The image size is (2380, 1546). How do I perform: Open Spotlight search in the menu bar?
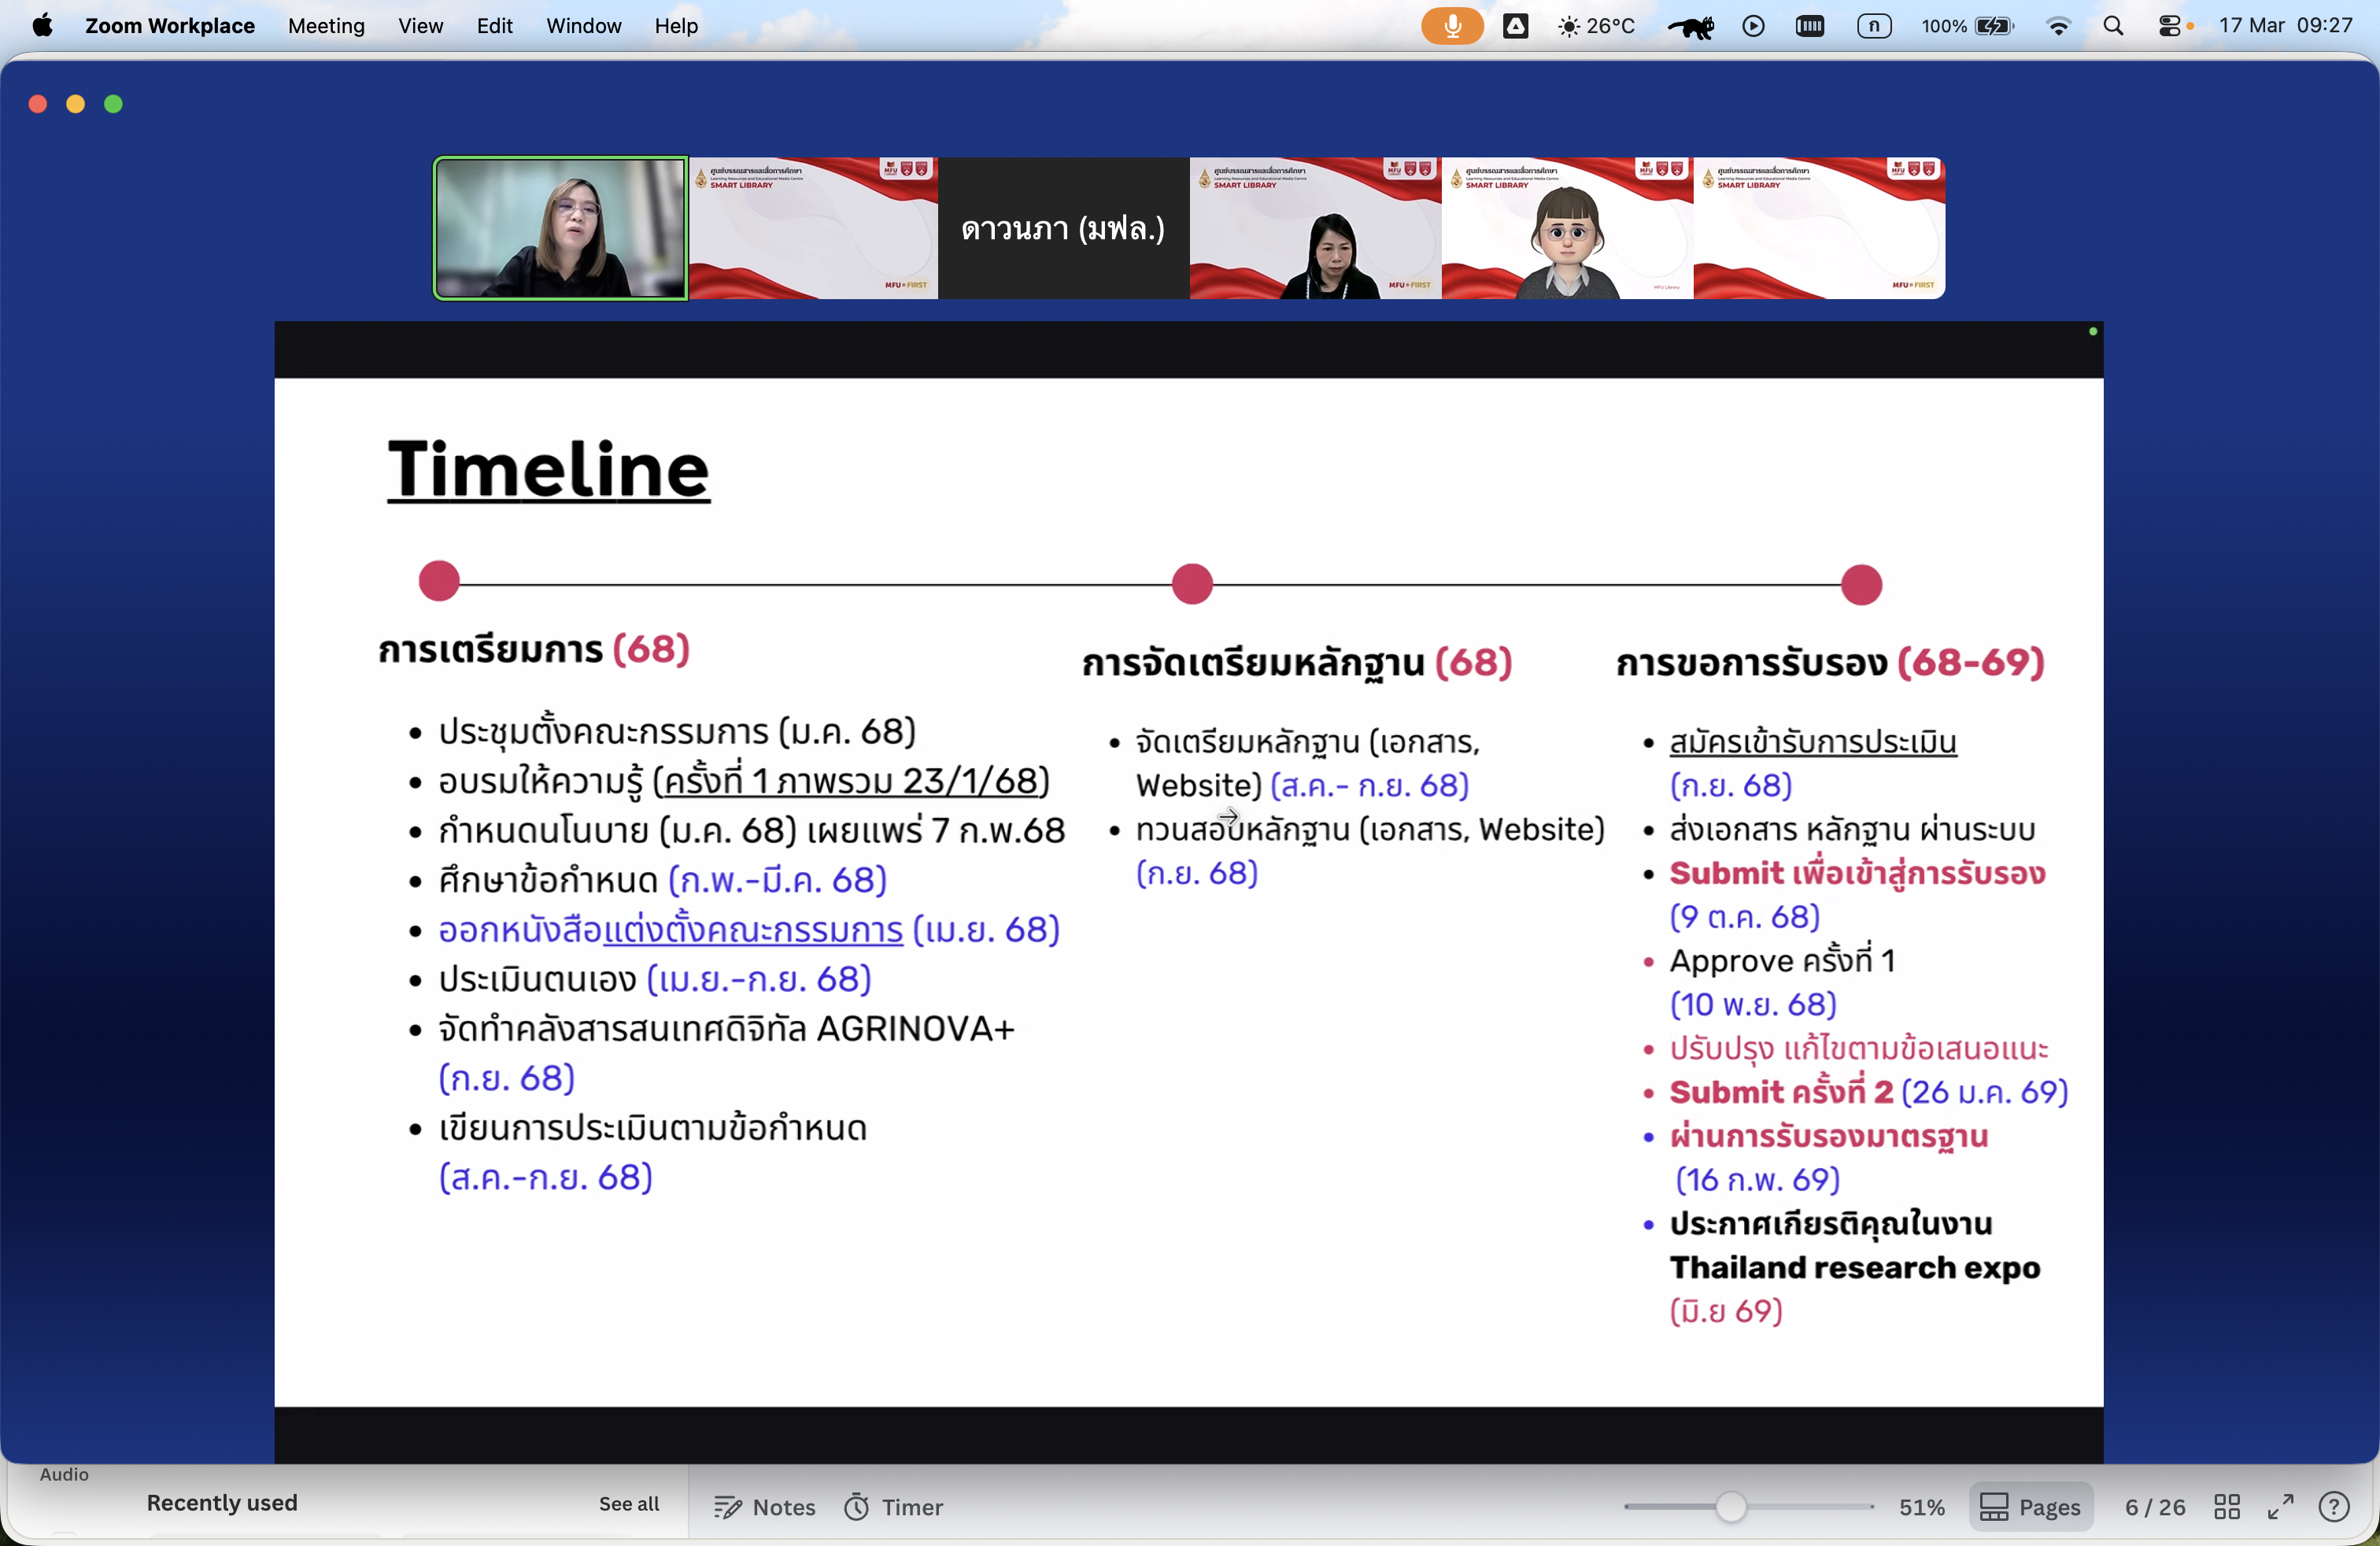[x=2112, y=26]
